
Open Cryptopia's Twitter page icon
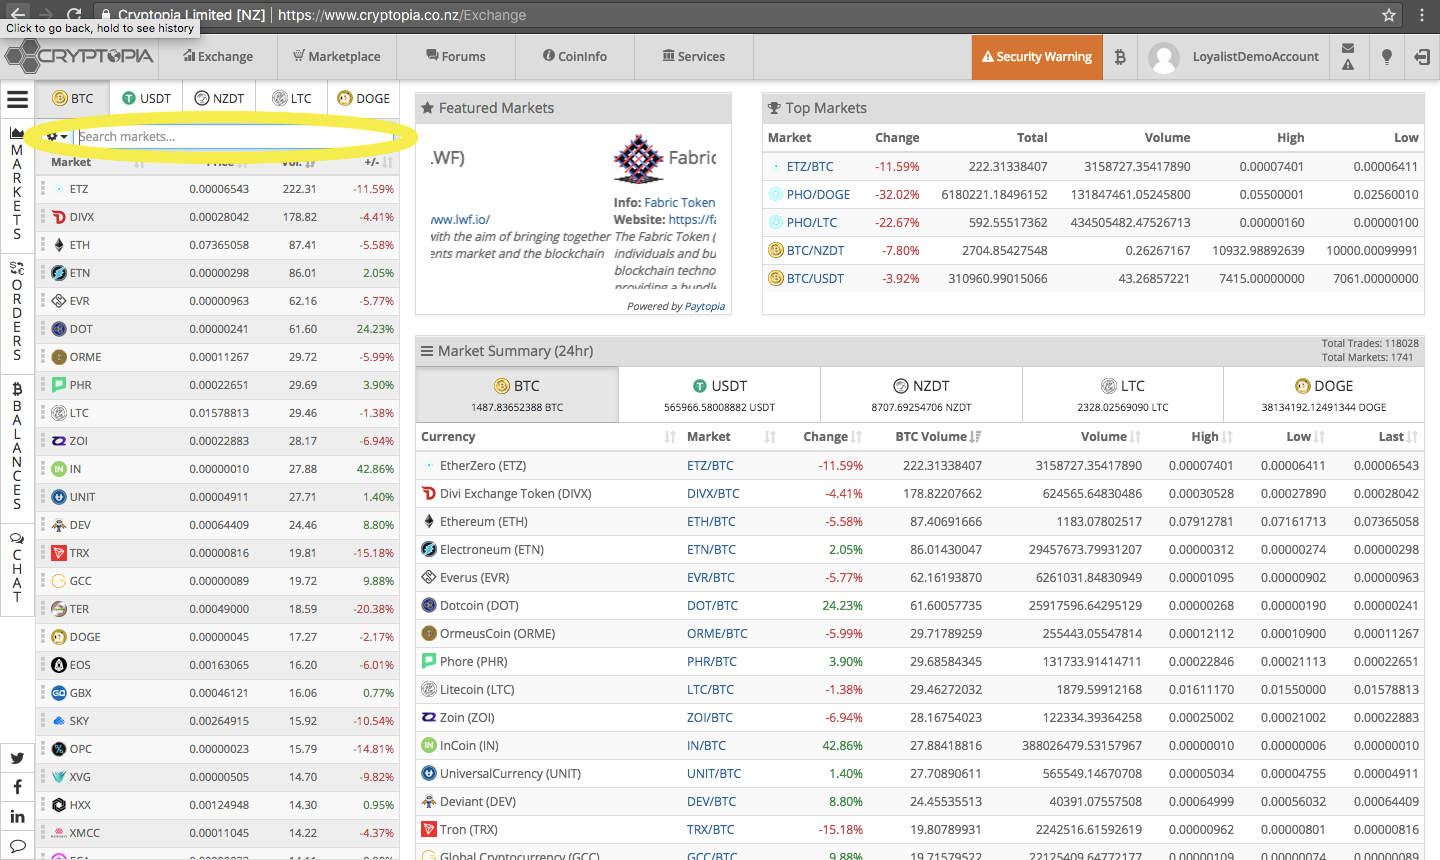[x=17, y=759]
